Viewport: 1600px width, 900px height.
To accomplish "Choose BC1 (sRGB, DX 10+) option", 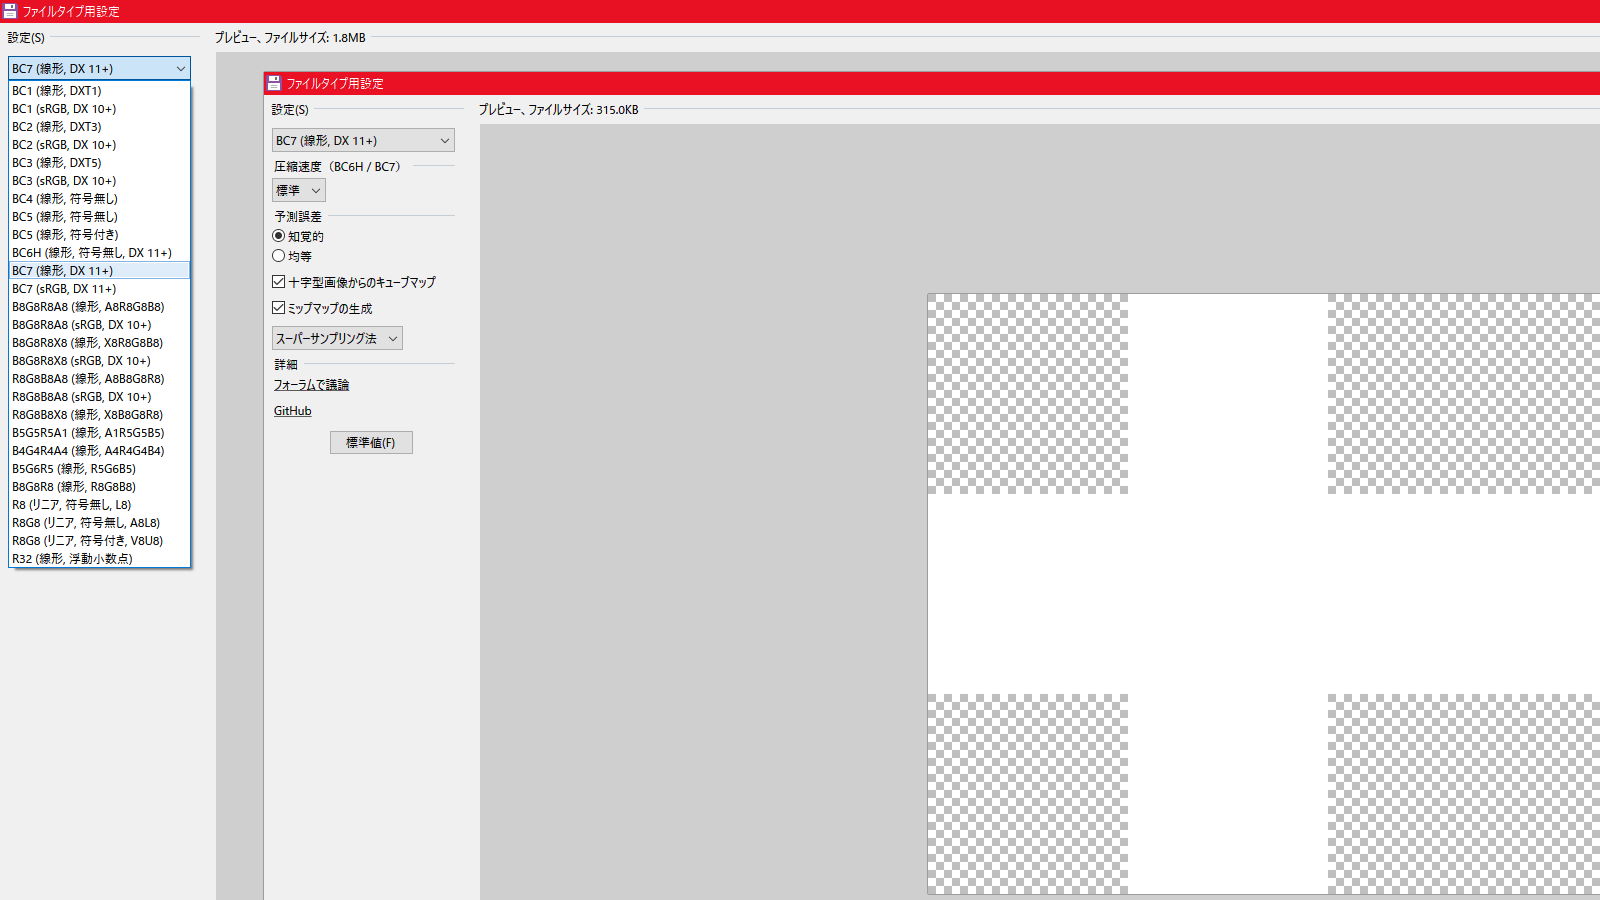I will [99, 108].
